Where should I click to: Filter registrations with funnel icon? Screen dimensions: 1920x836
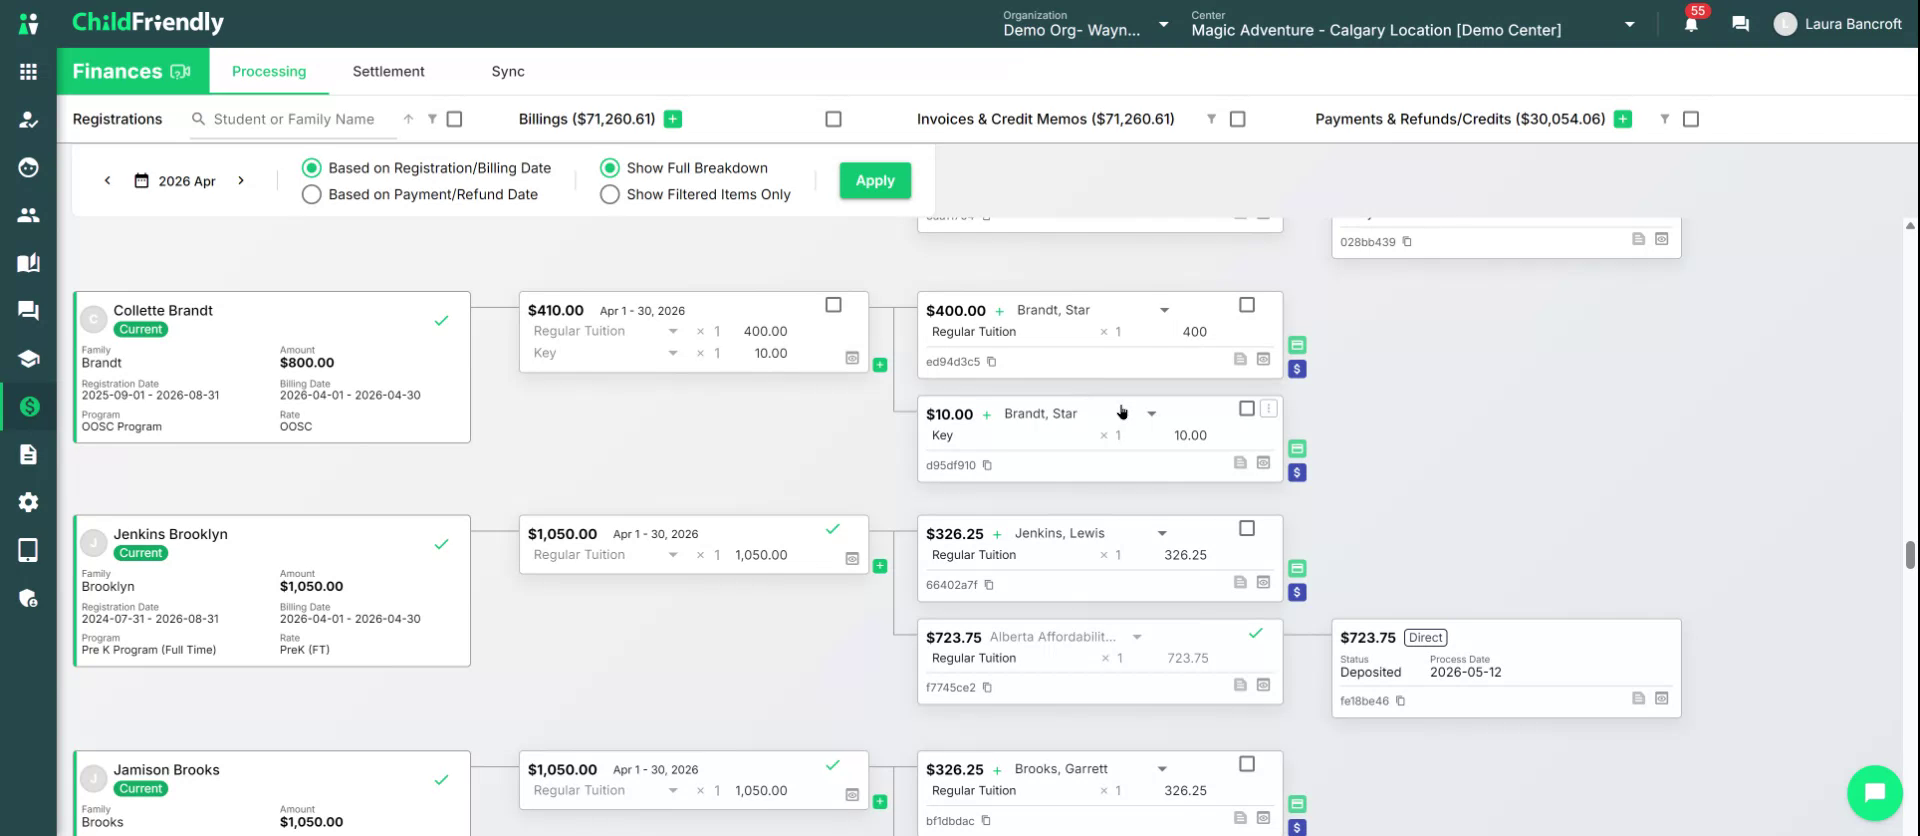[432, 119]
